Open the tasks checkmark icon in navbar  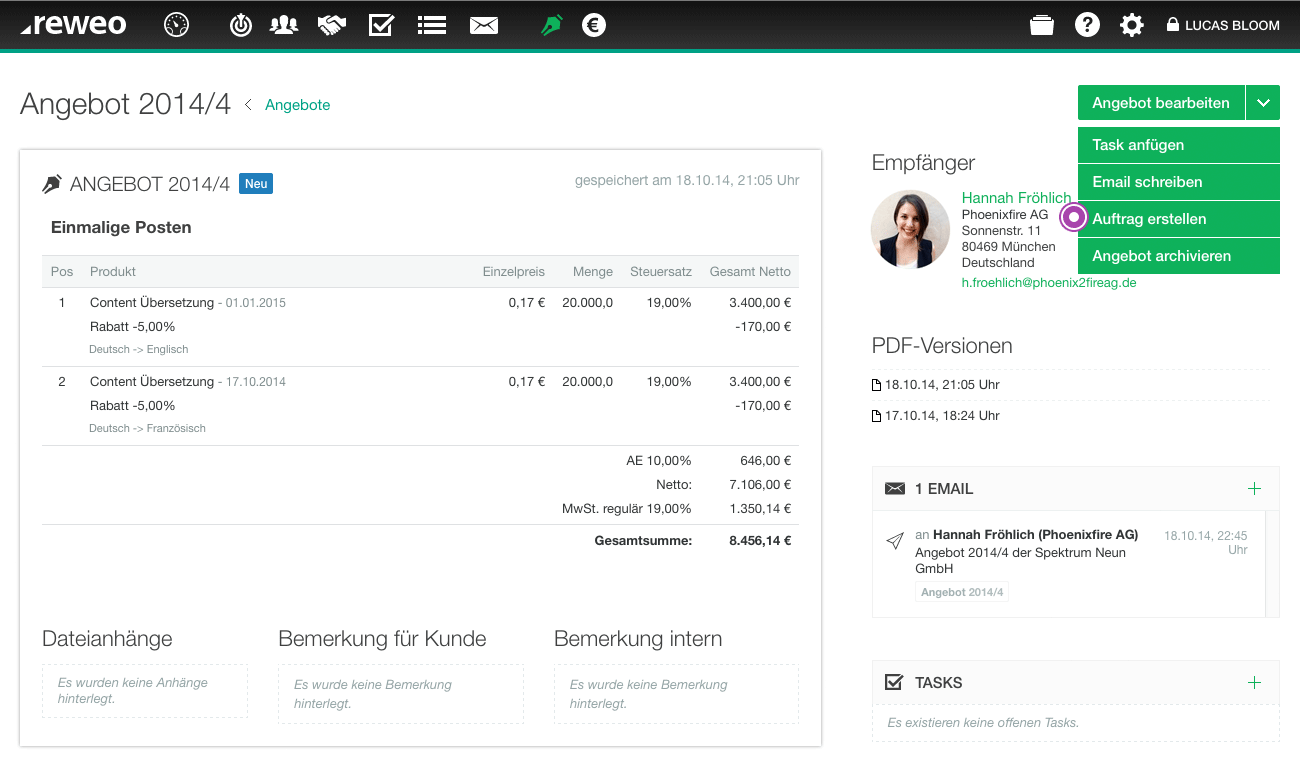pos(381,25)
